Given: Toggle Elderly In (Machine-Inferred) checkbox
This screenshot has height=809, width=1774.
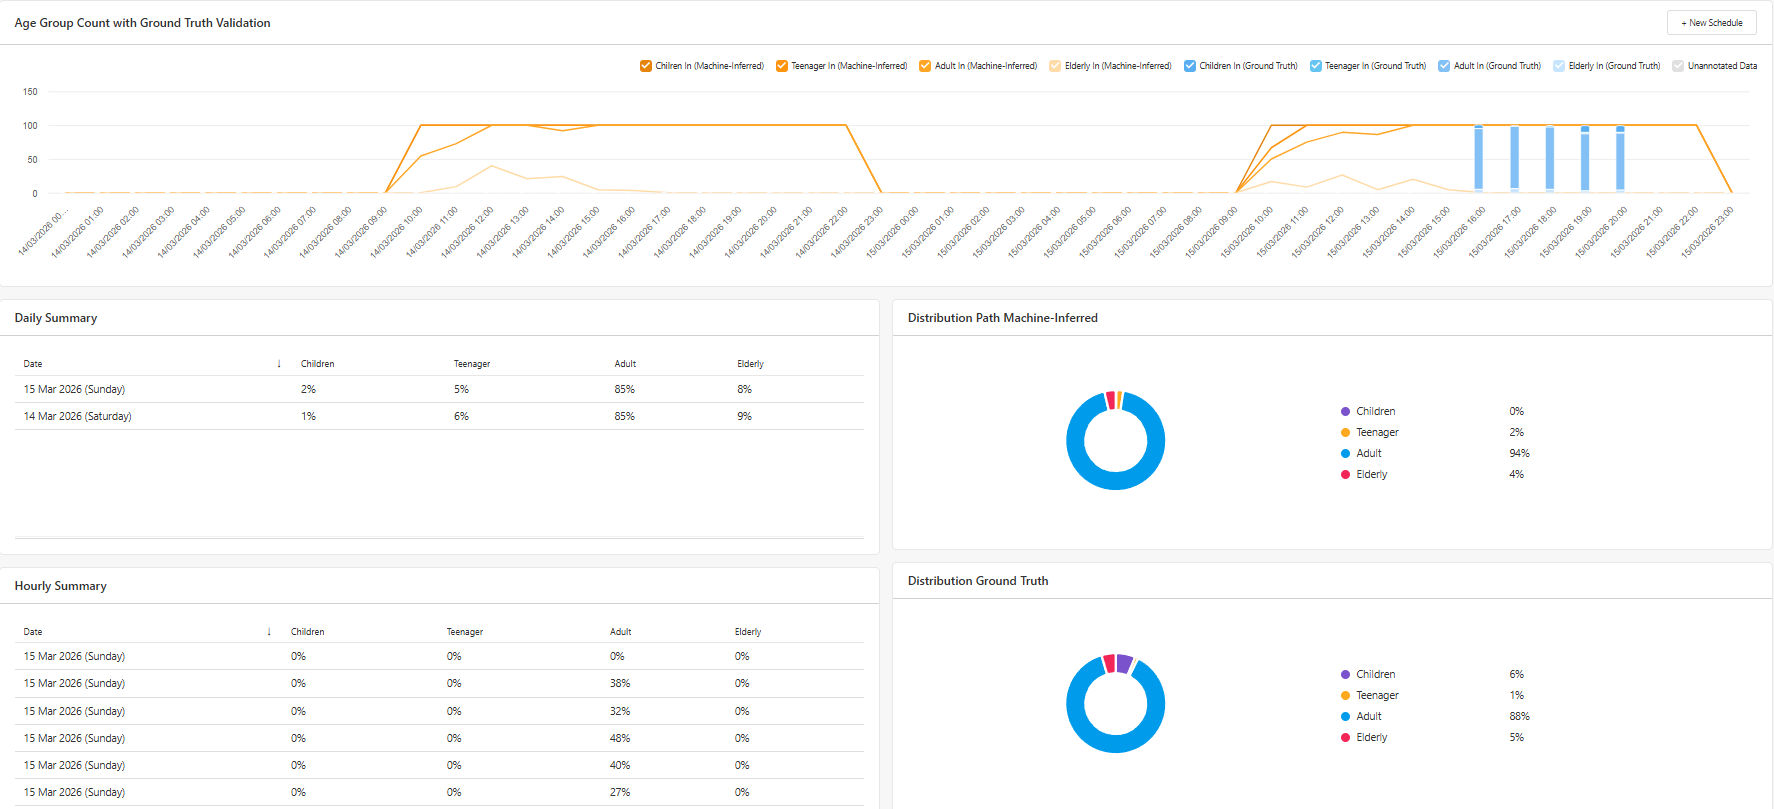Looking at the screenshot, I should pyautogui.click(x=1055, y=66).
